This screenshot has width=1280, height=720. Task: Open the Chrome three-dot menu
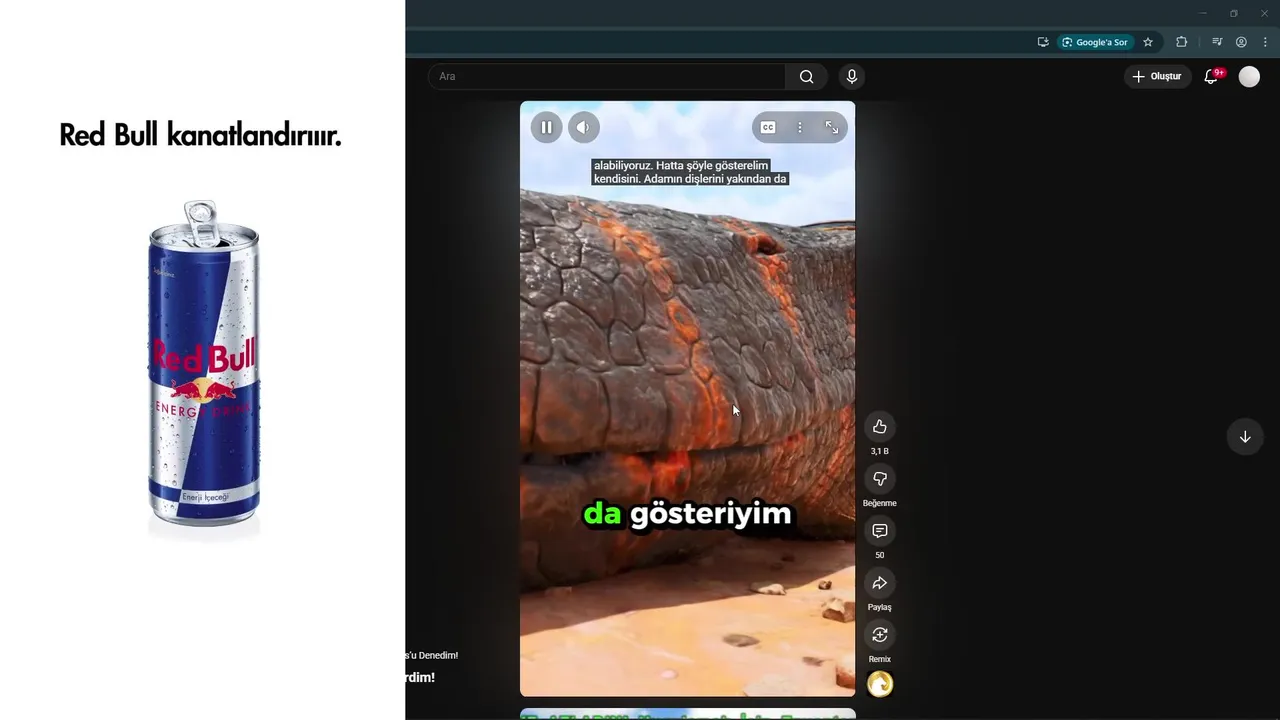[x=1265, y=42]
